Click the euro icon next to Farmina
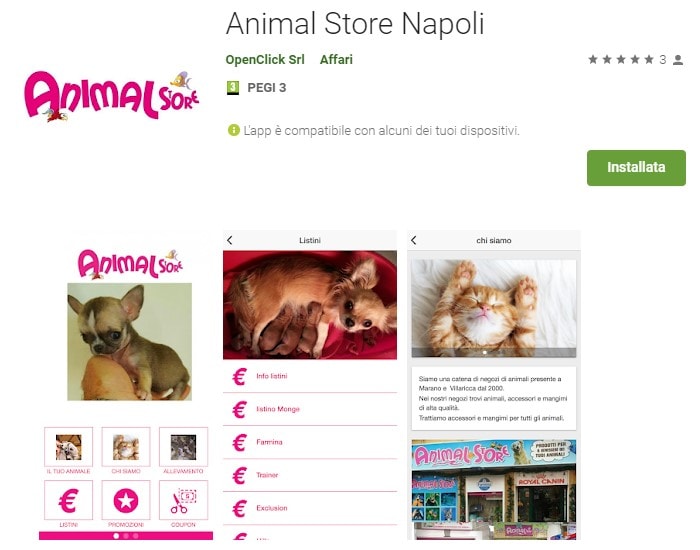Viewport: 700px width, 550px height. pyautogui.click(x=240, y=442)
